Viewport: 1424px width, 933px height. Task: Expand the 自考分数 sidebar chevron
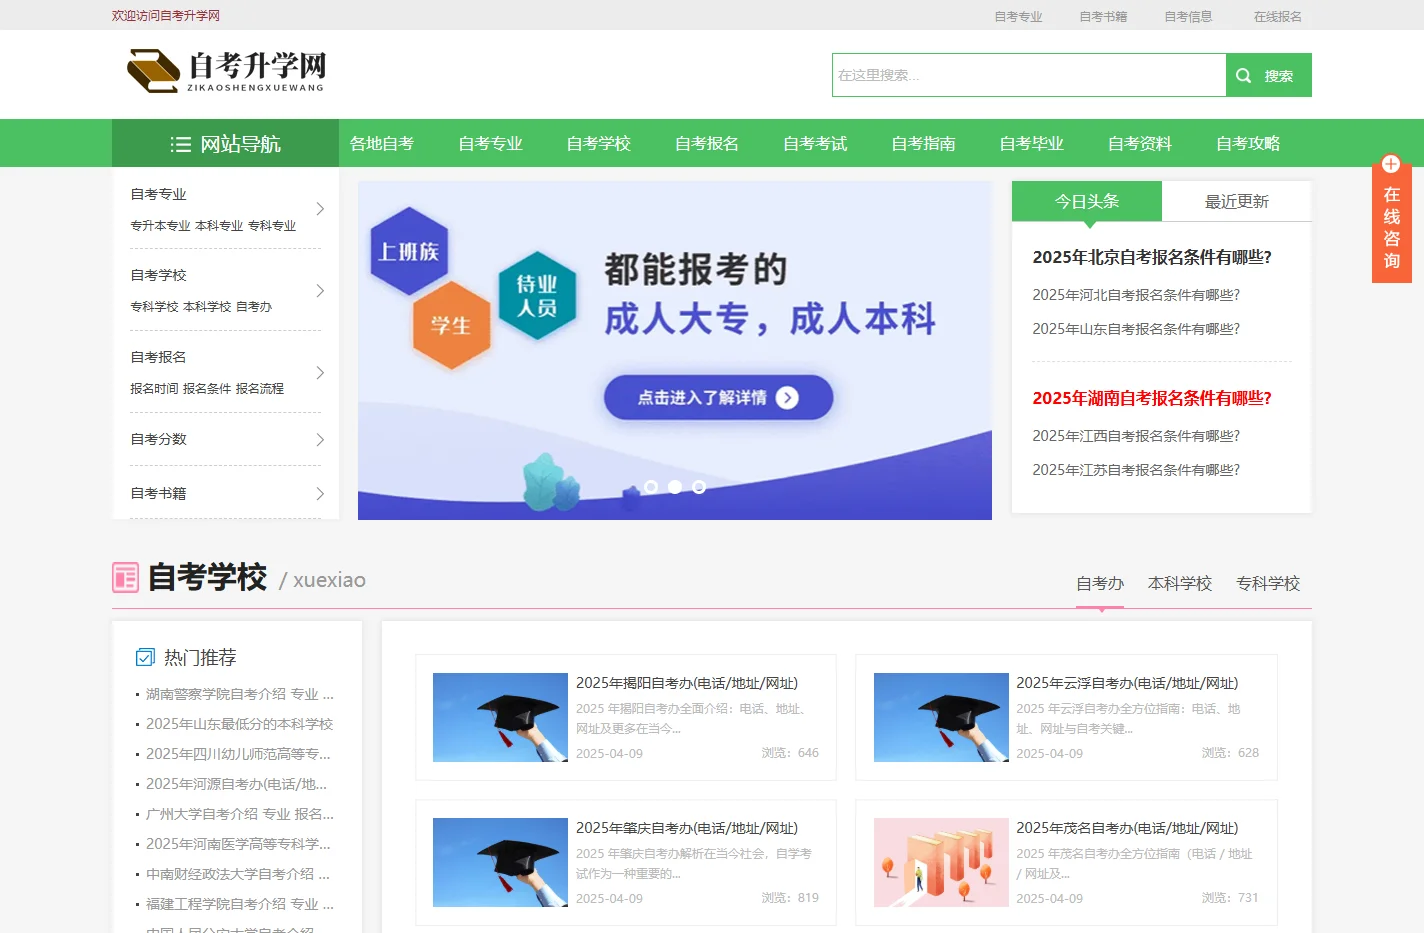[x=320, y=440]
